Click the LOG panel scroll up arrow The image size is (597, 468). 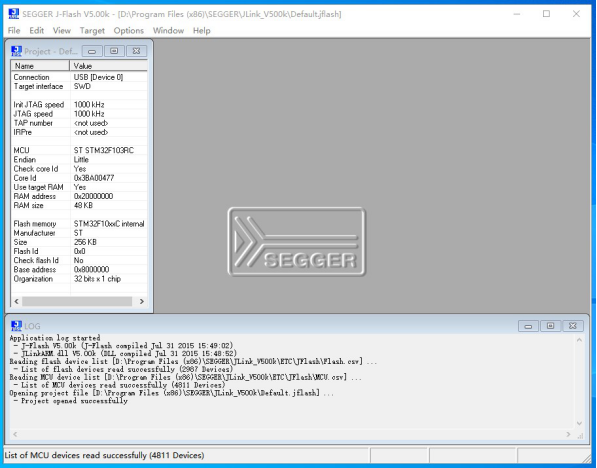point(579,340)
